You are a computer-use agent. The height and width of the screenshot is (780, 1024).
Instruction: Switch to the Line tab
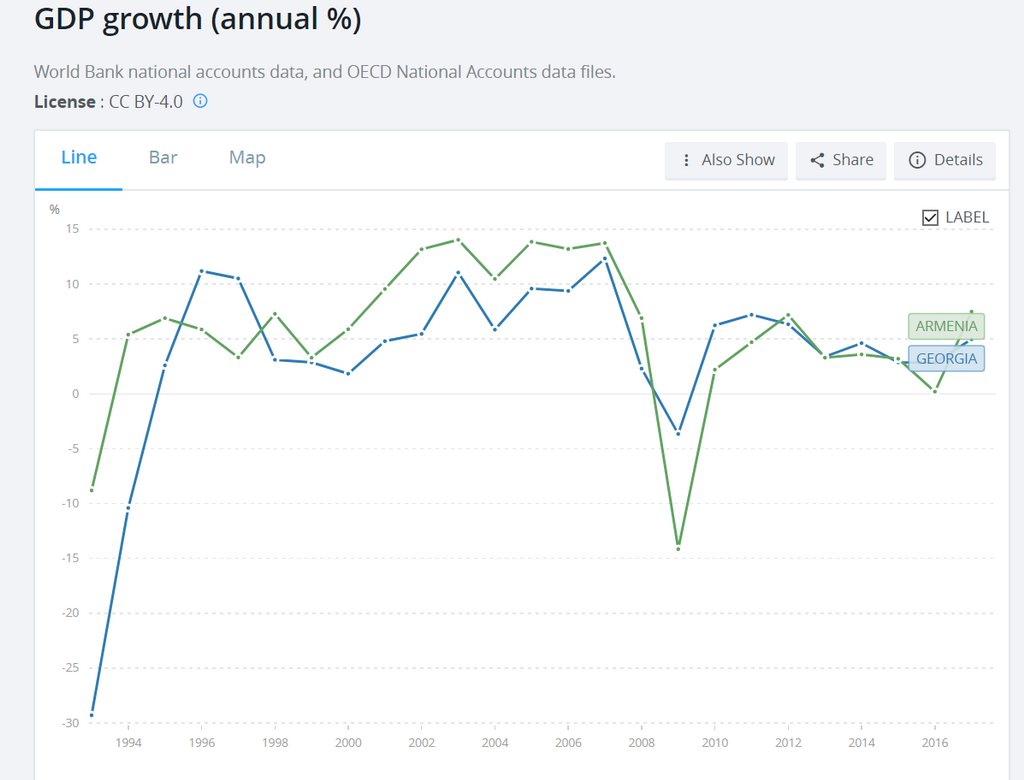(79, 158)
